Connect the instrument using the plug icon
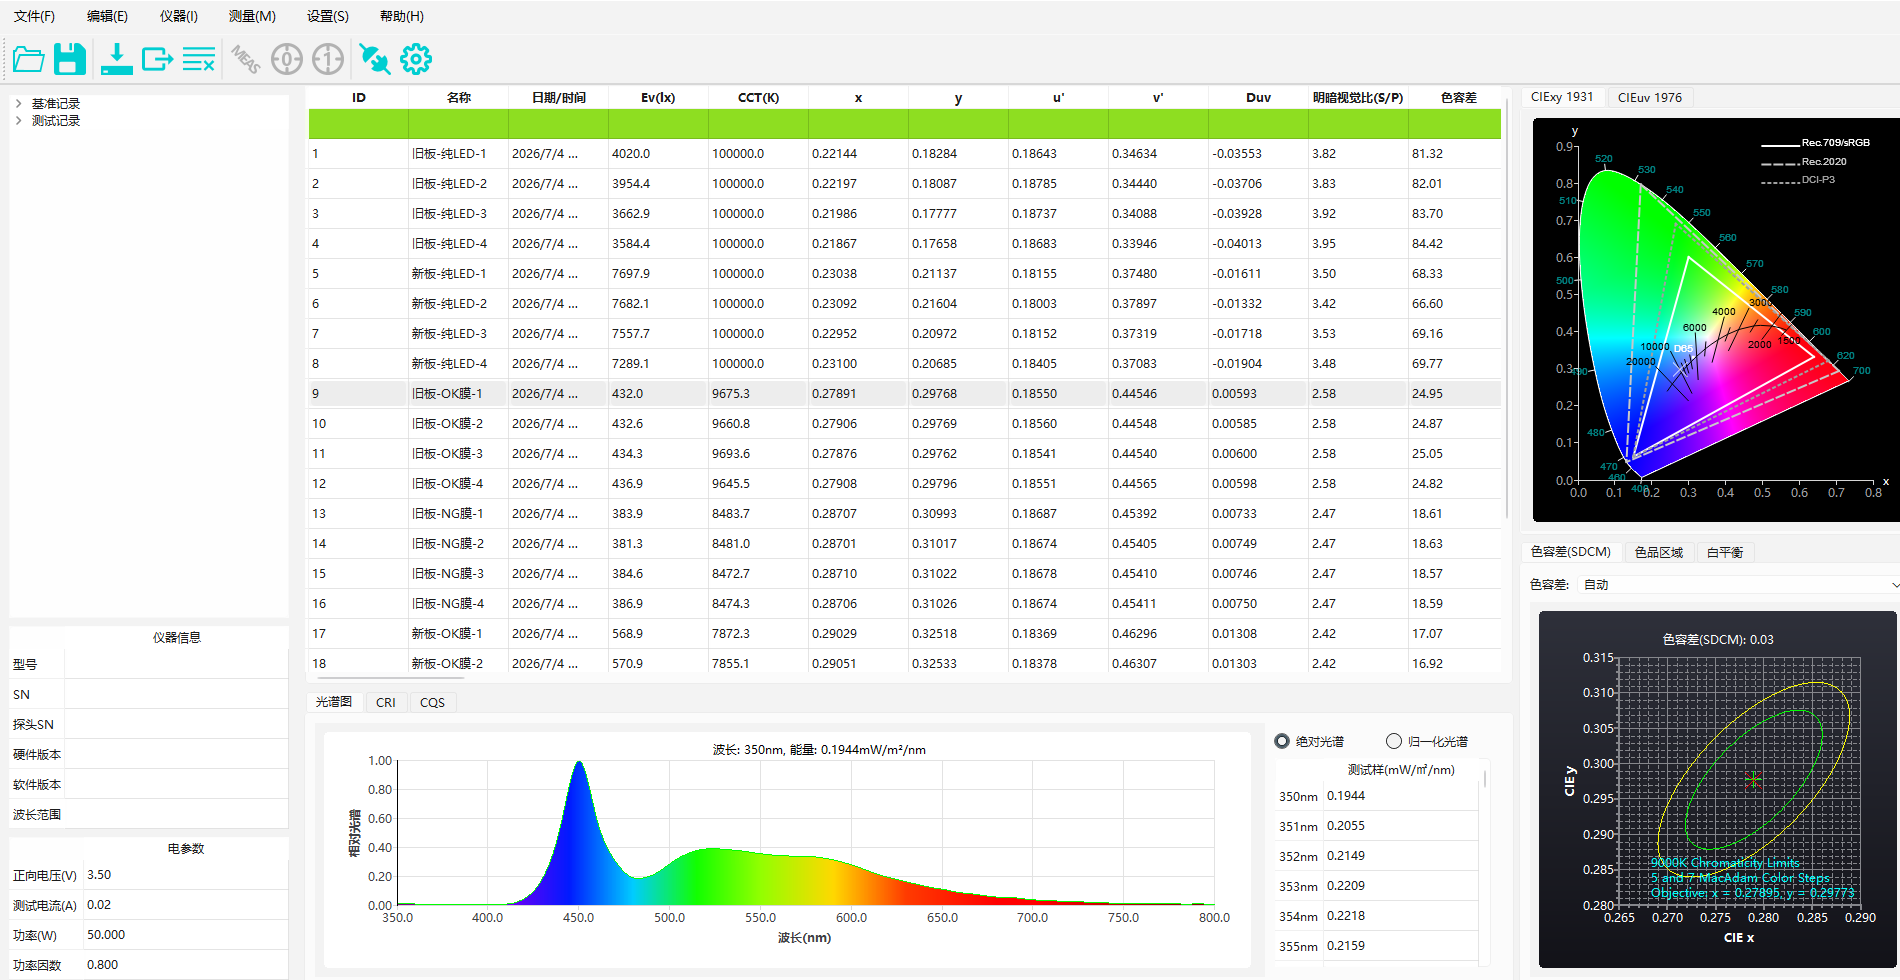The height and width of the screenshot is (980, 1900). (375, 60)
